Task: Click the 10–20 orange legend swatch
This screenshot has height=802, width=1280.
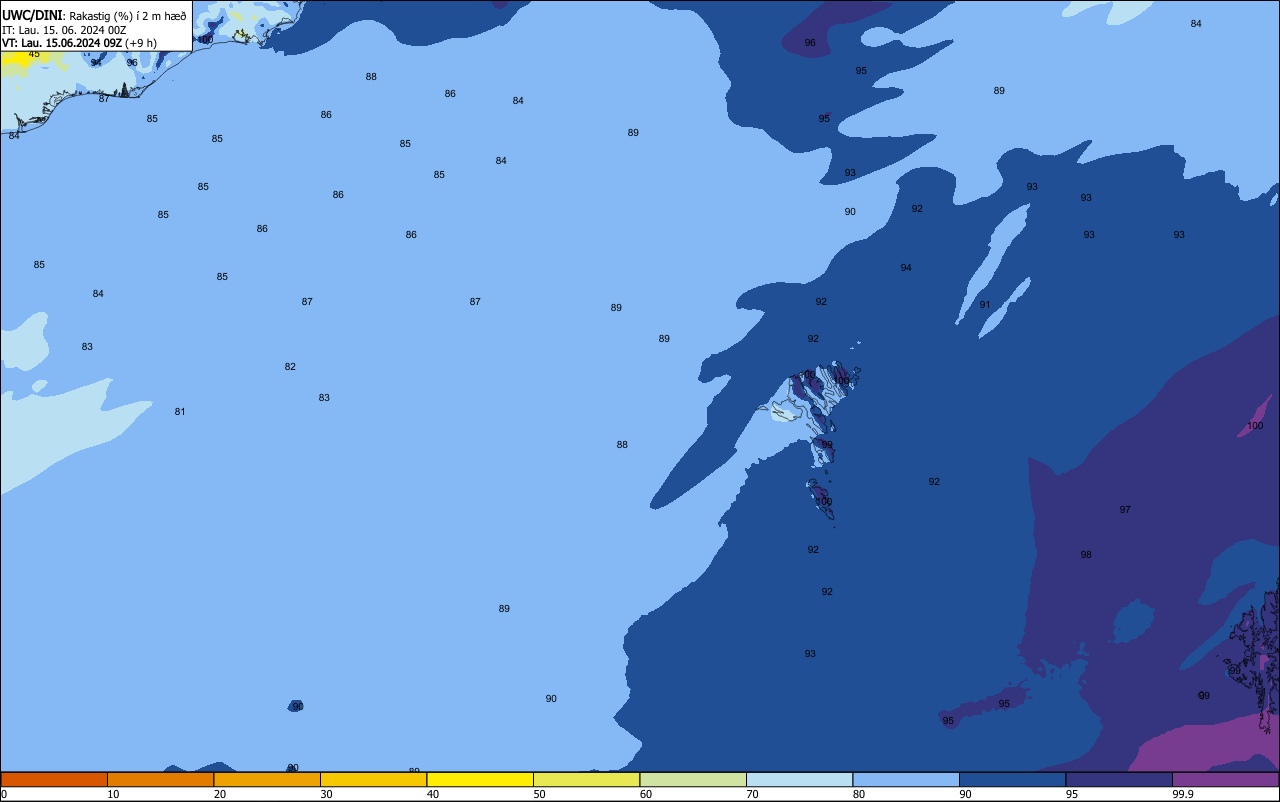Action: point(161,779)
